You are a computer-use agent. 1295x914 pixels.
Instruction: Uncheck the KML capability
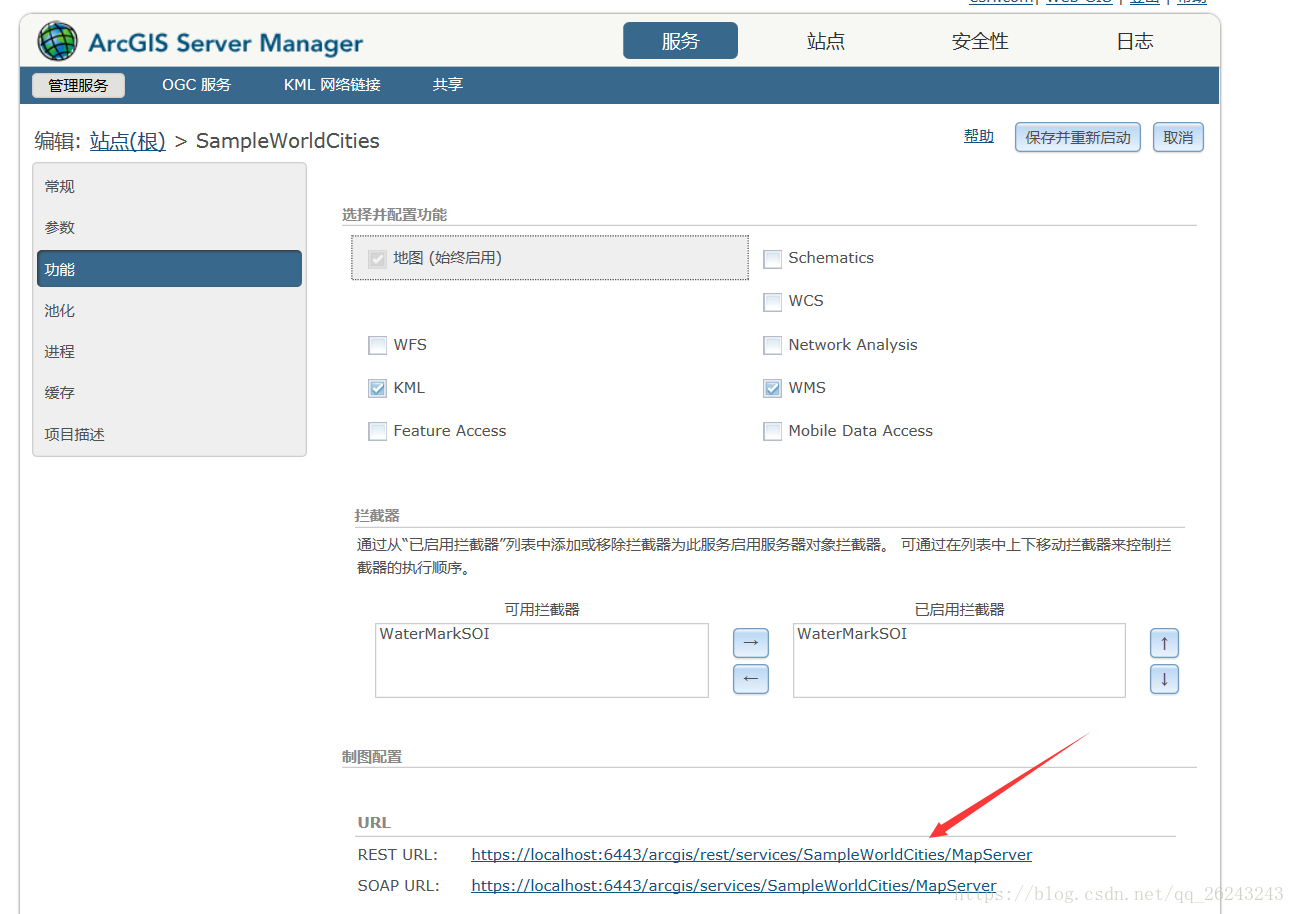(x=378, y=389)
